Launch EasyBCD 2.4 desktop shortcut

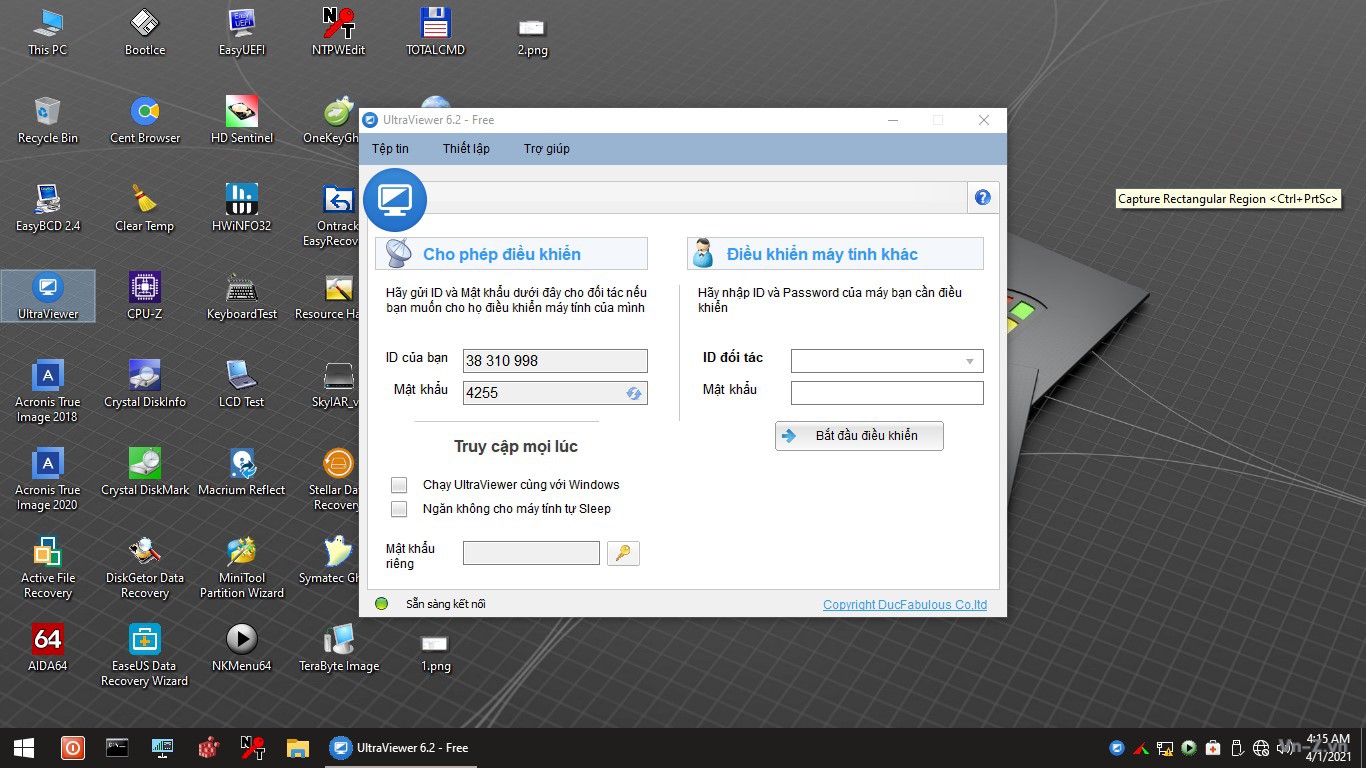[47, 208]
